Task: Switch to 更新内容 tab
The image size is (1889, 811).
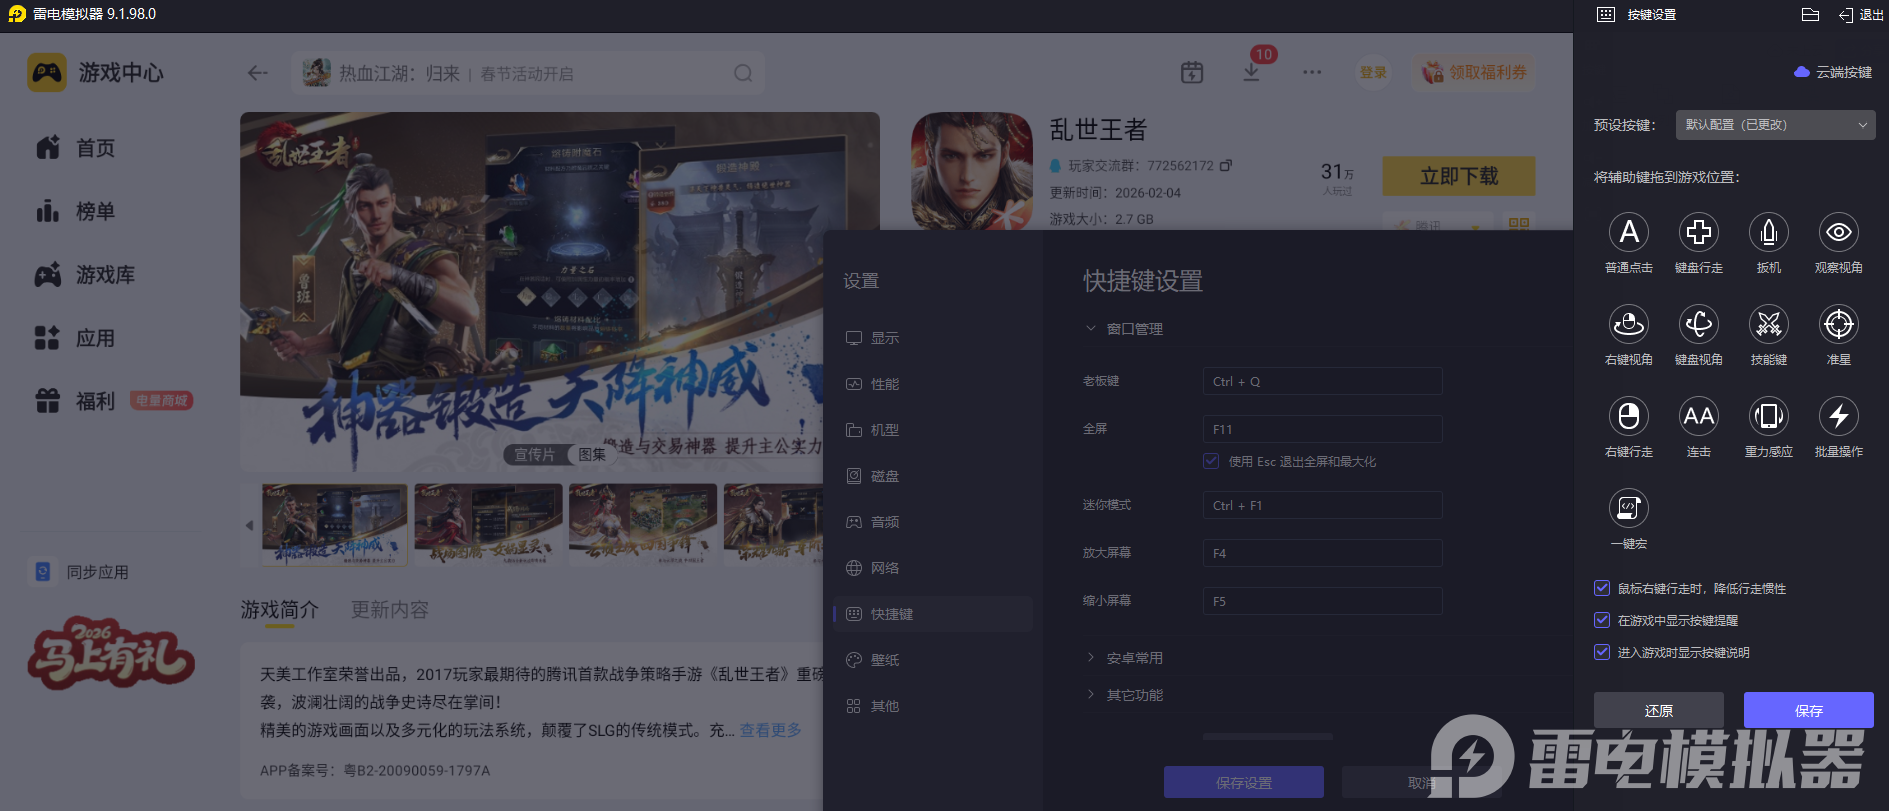Action: pos(389,610)
